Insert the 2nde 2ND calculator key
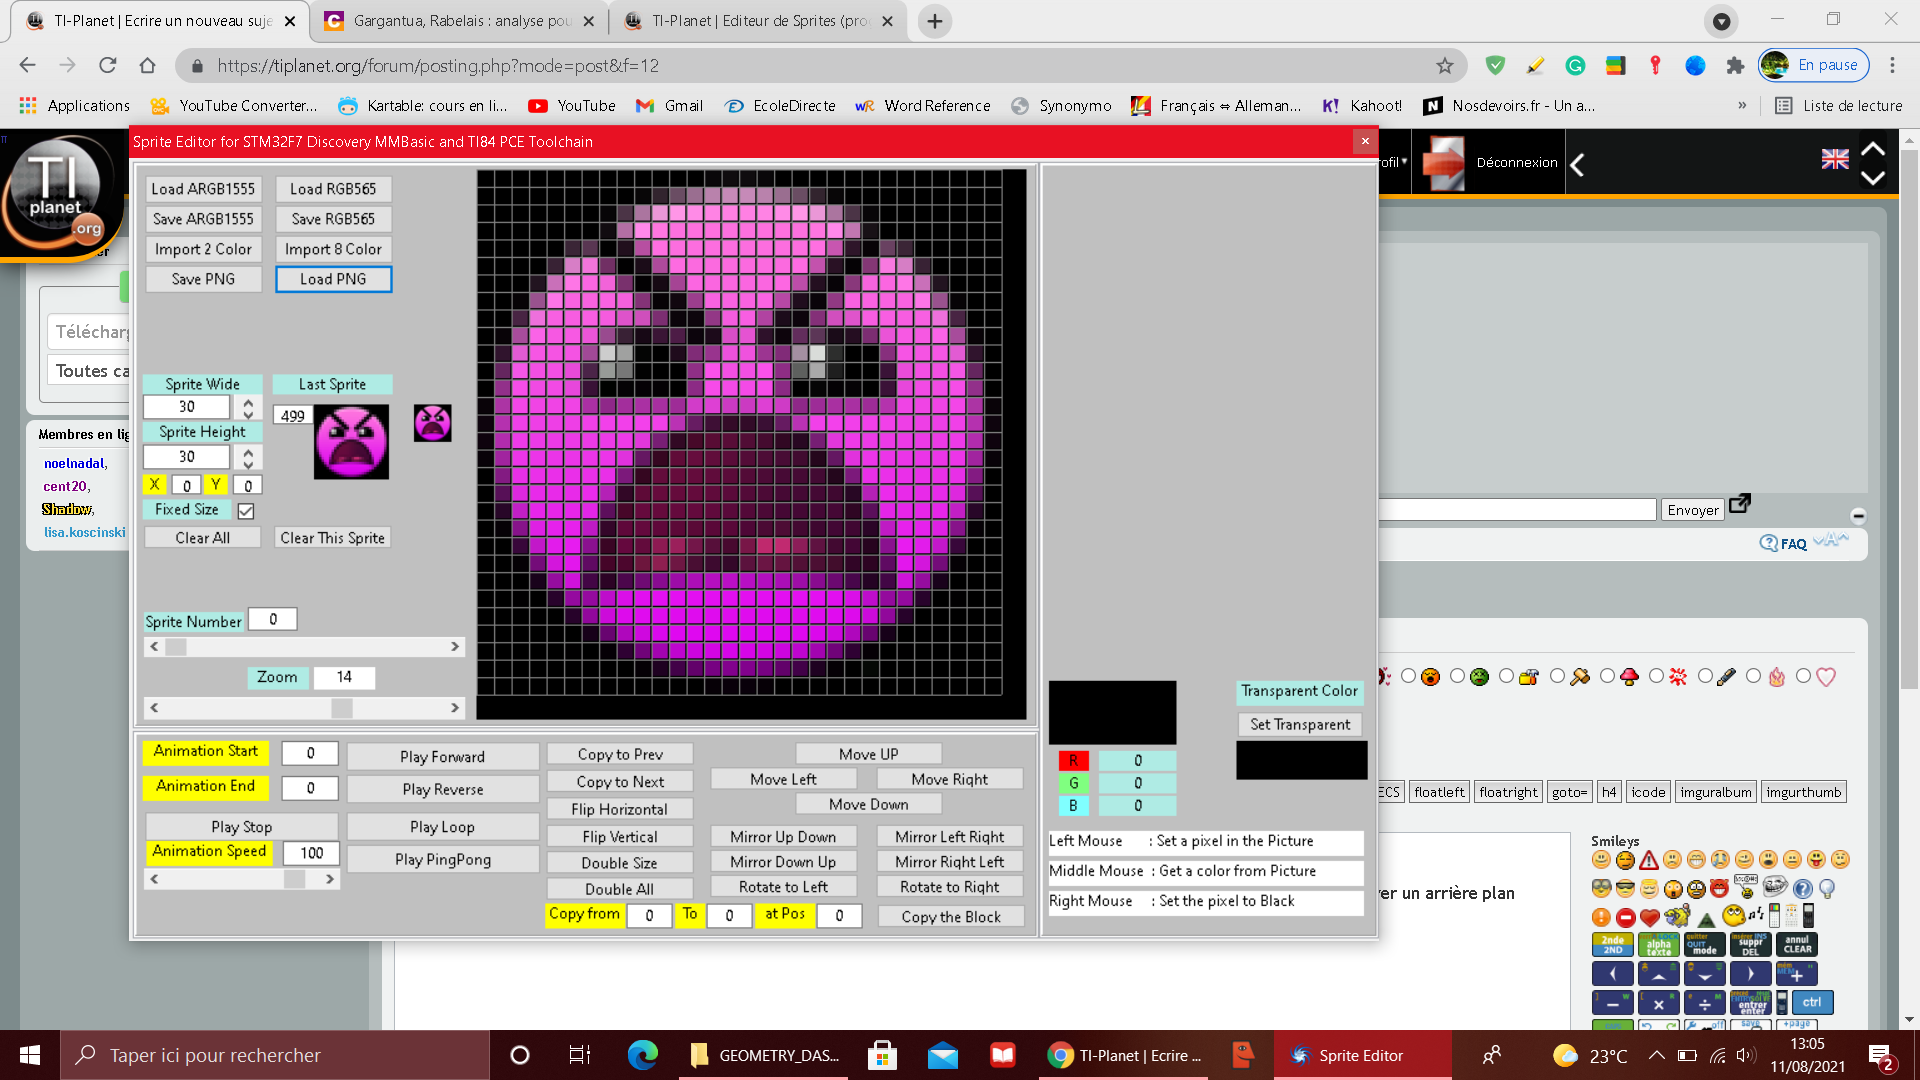This screenshot has height=1080, width=1920. [1613, 944]
